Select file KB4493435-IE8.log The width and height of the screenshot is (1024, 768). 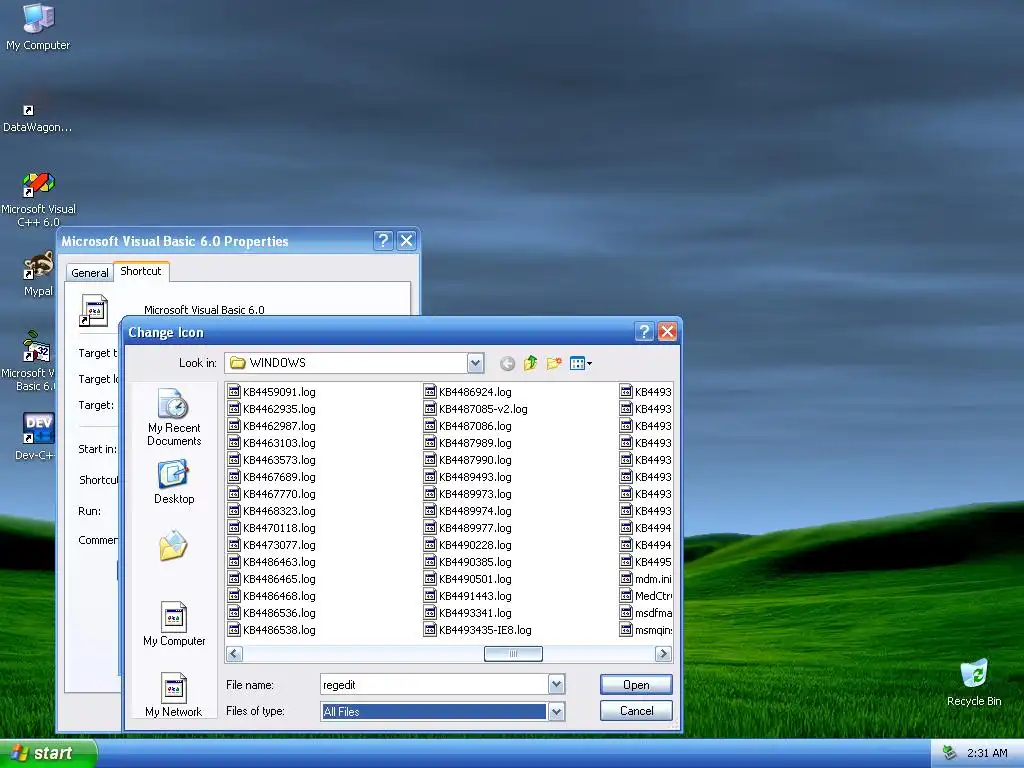(x=478, y=630)
